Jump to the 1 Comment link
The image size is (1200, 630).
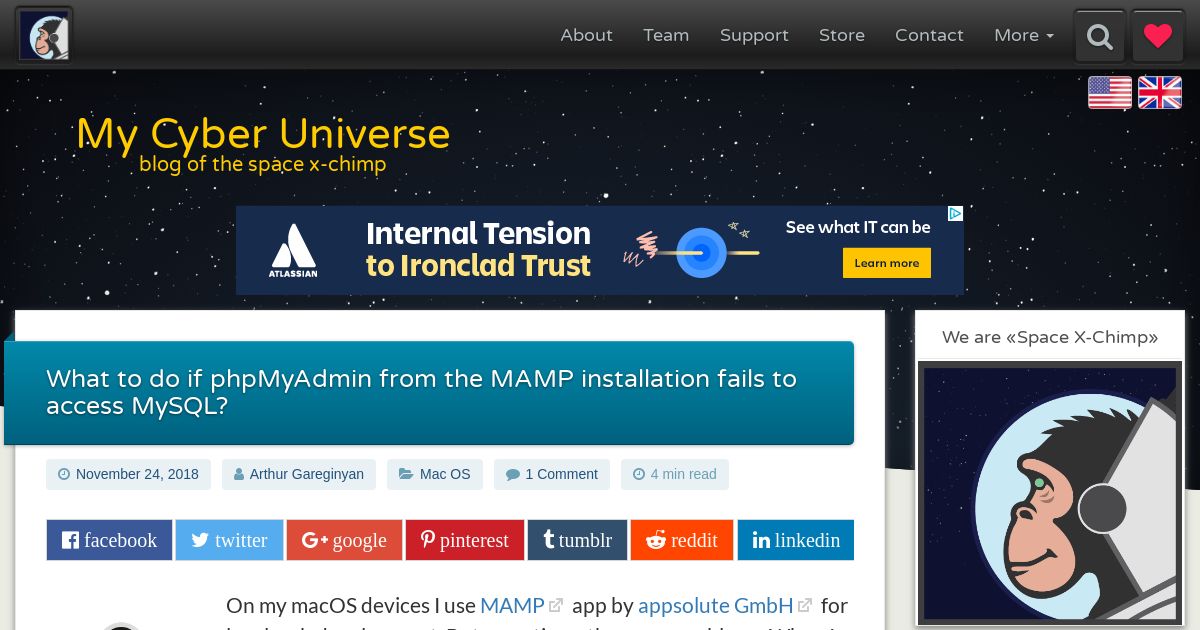pos(552,474)
